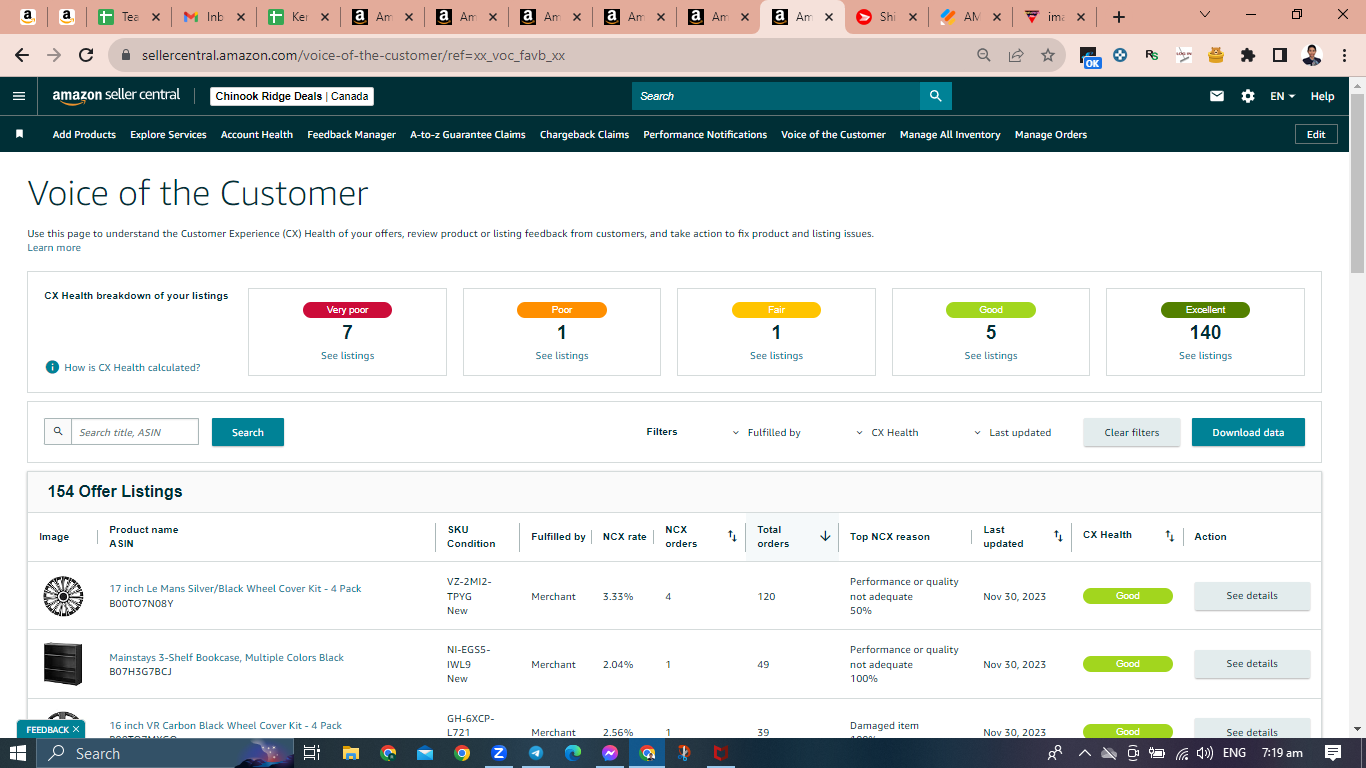The height and width of the screenshot is (768, 1366).
Task: Sort by Last updated column arrows
Action: pos(1058,536)
